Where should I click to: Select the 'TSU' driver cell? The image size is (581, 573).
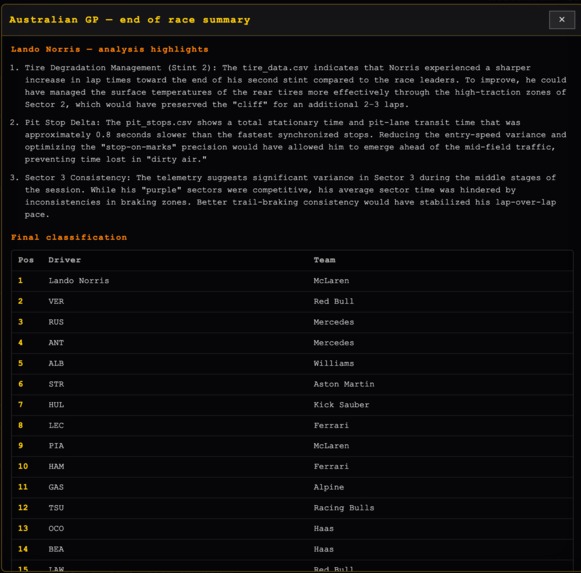click(x=56, y=508)
